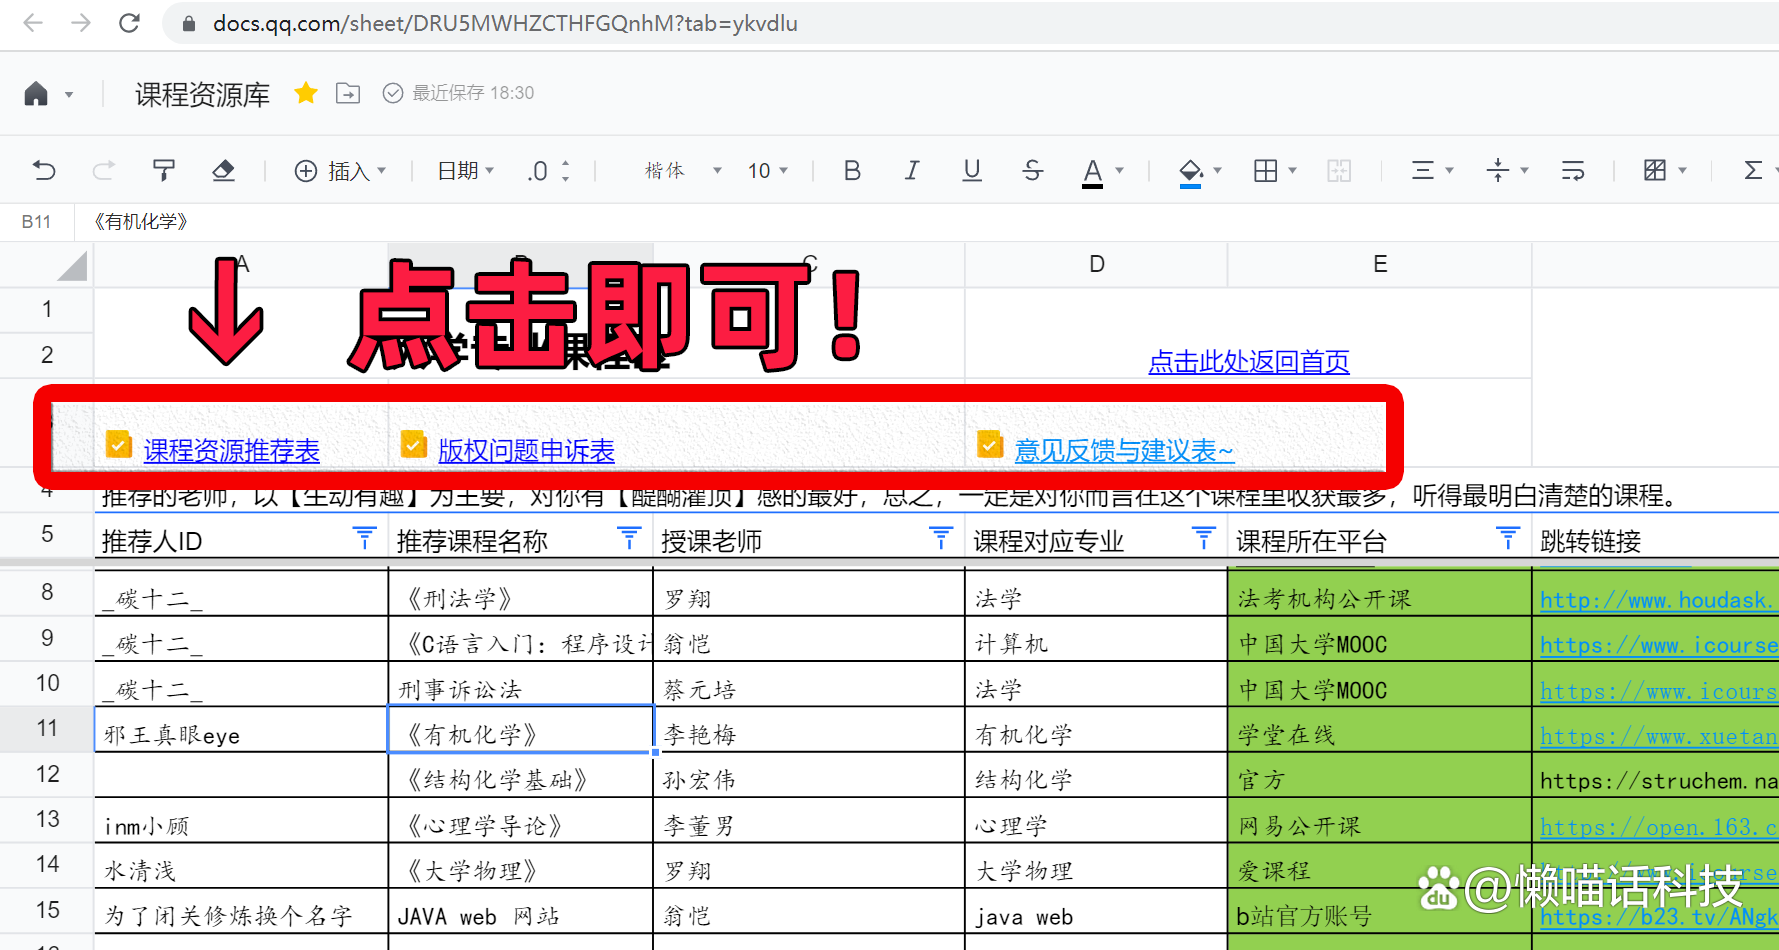The height and width of the screenshot is (950, 1779).
Task: Activate the format painter
Action: tap(163, 171)
